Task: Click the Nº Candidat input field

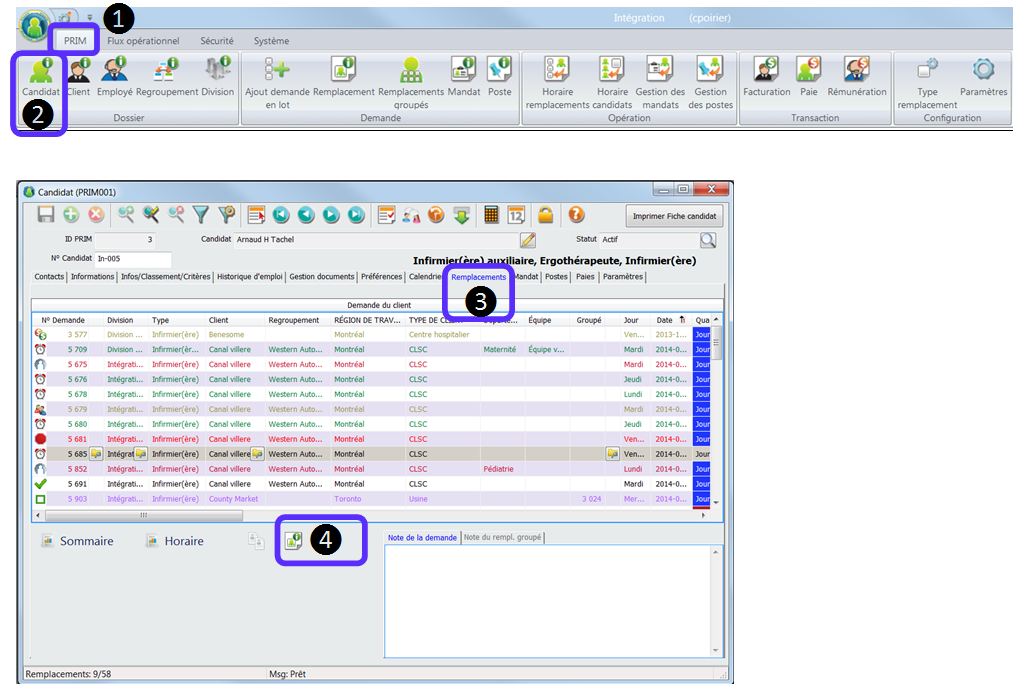Action: (133, 259)
